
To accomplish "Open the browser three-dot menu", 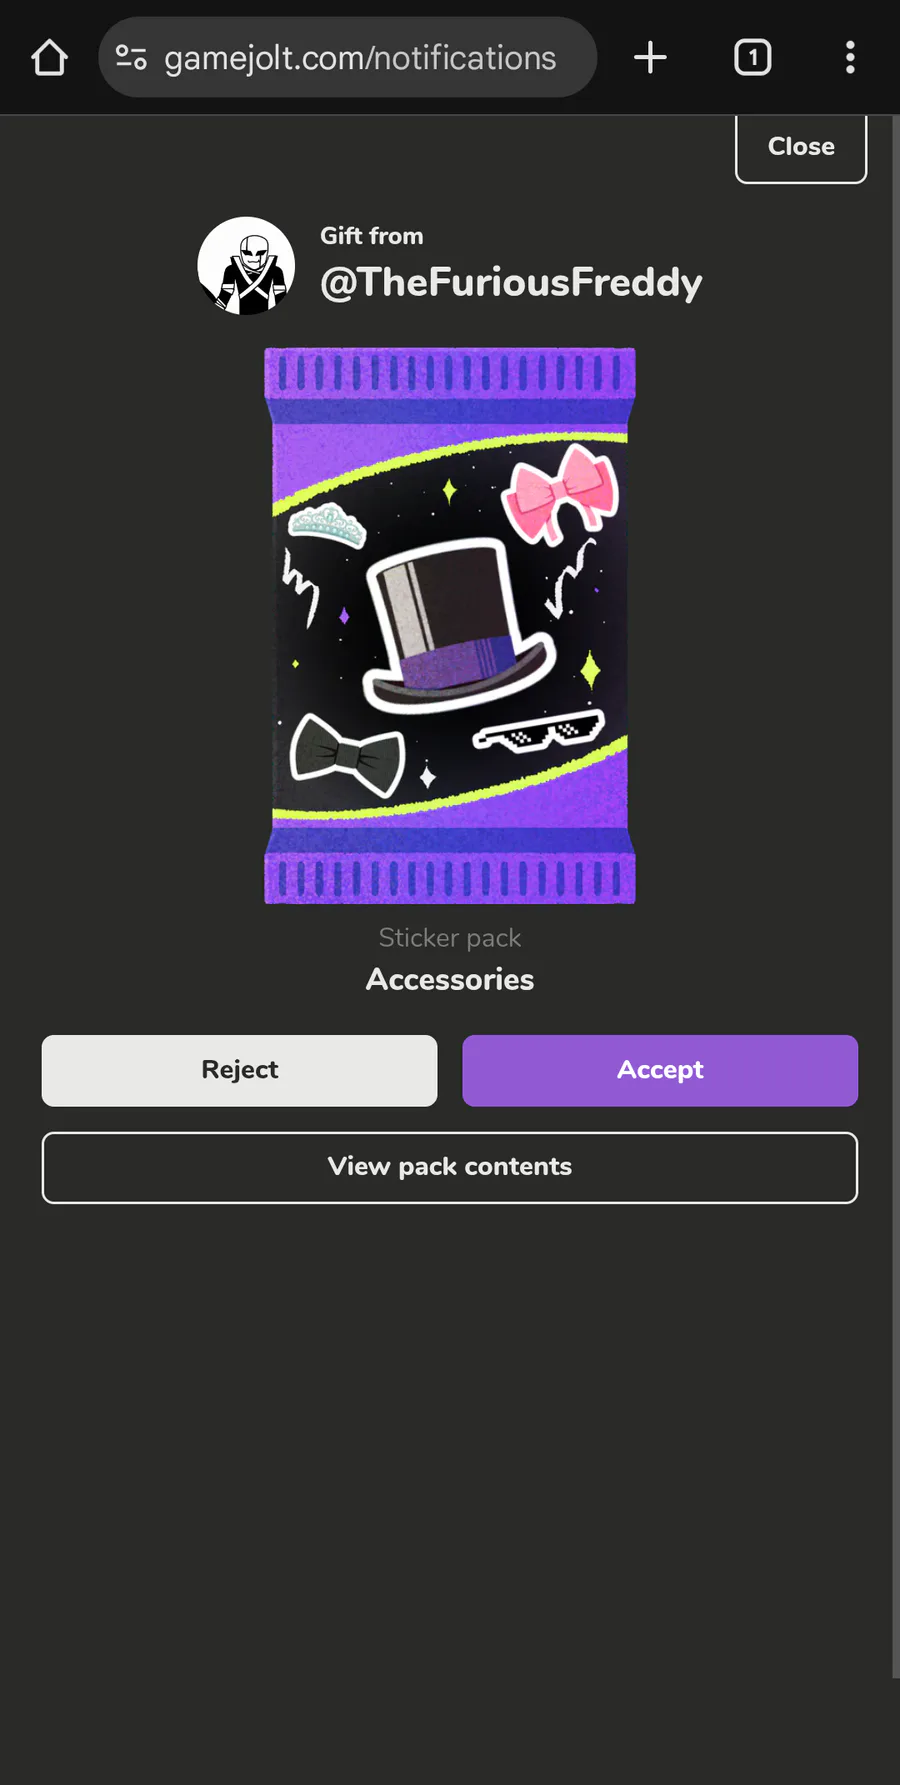I will tap(850, 58).
